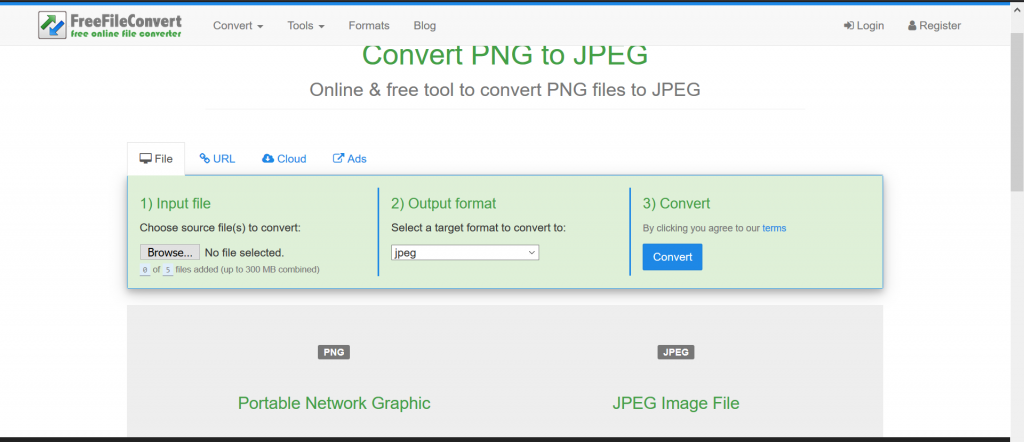1024x442 pixels.
Task: Click the Portable Network Graphic heading
Action: coord(334,403)
